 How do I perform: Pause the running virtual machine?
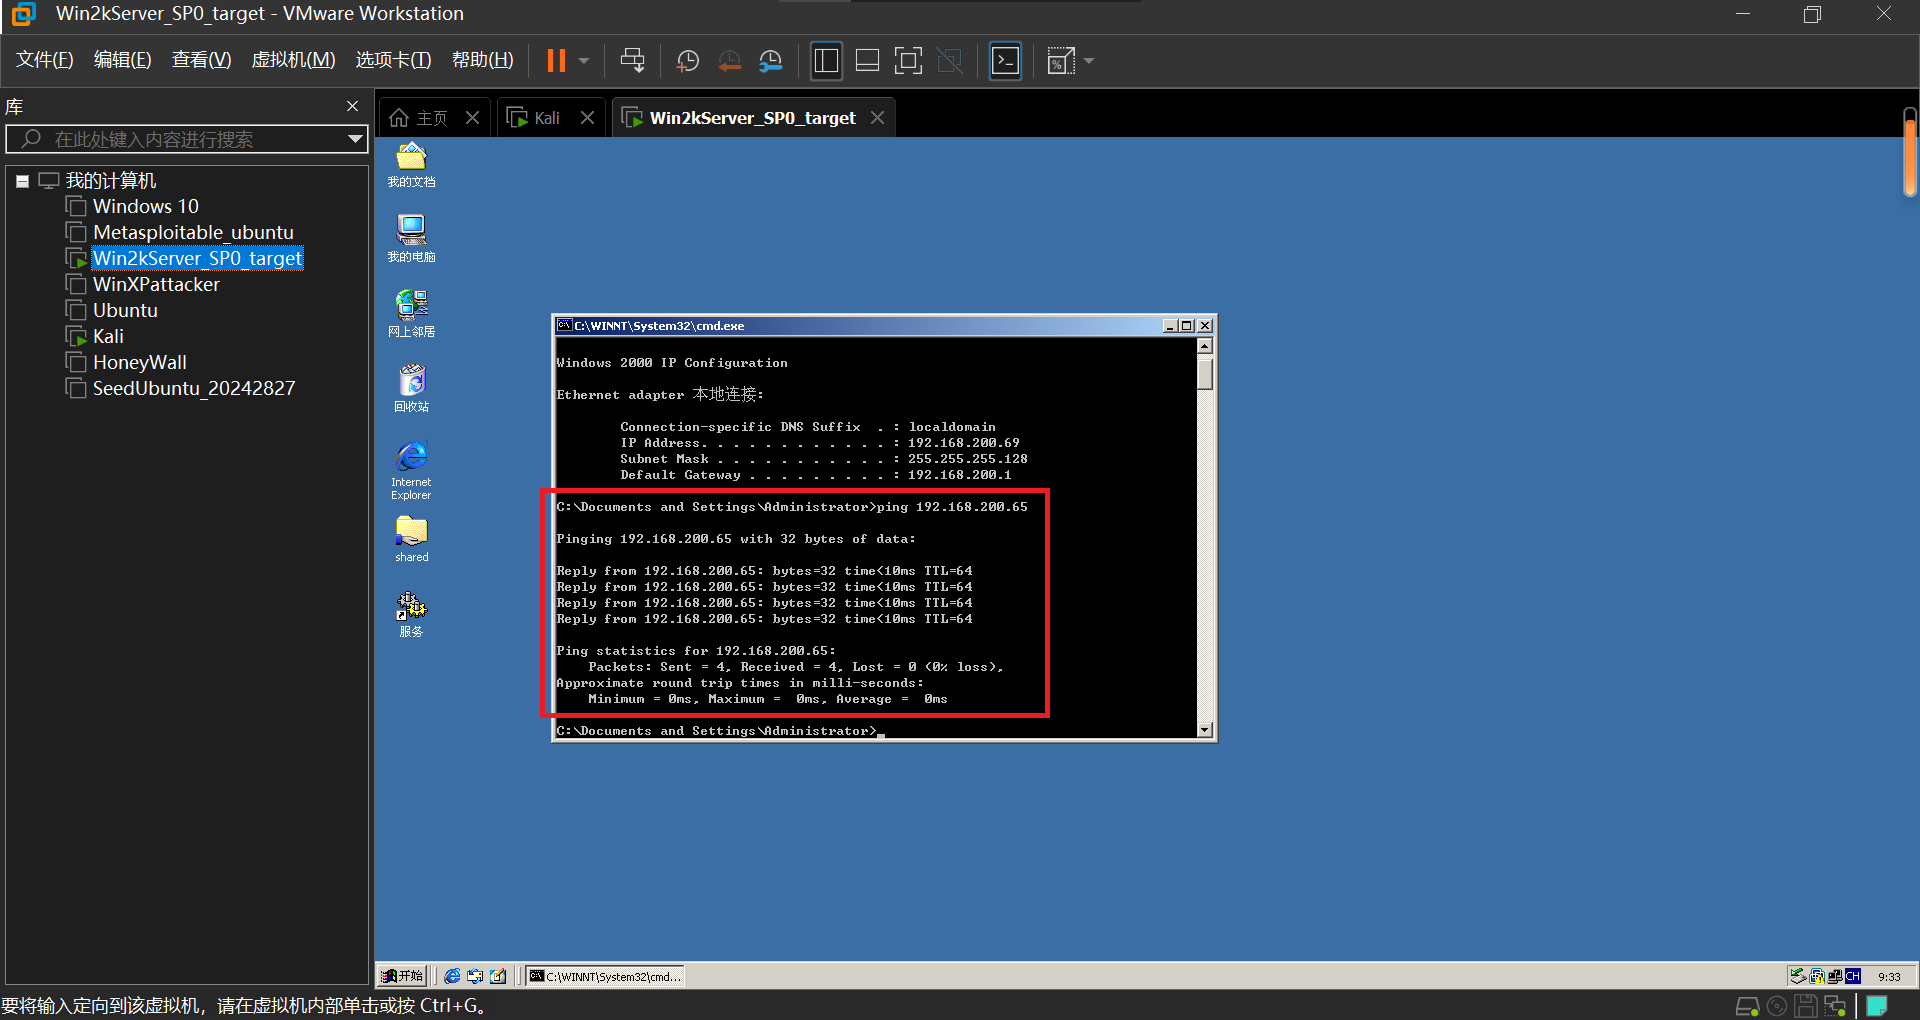tap(556, 61)
